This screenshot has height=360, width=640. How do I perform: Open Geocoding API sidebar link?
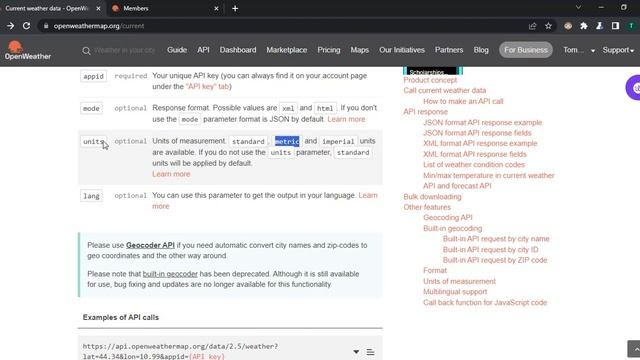click(448, 218)
